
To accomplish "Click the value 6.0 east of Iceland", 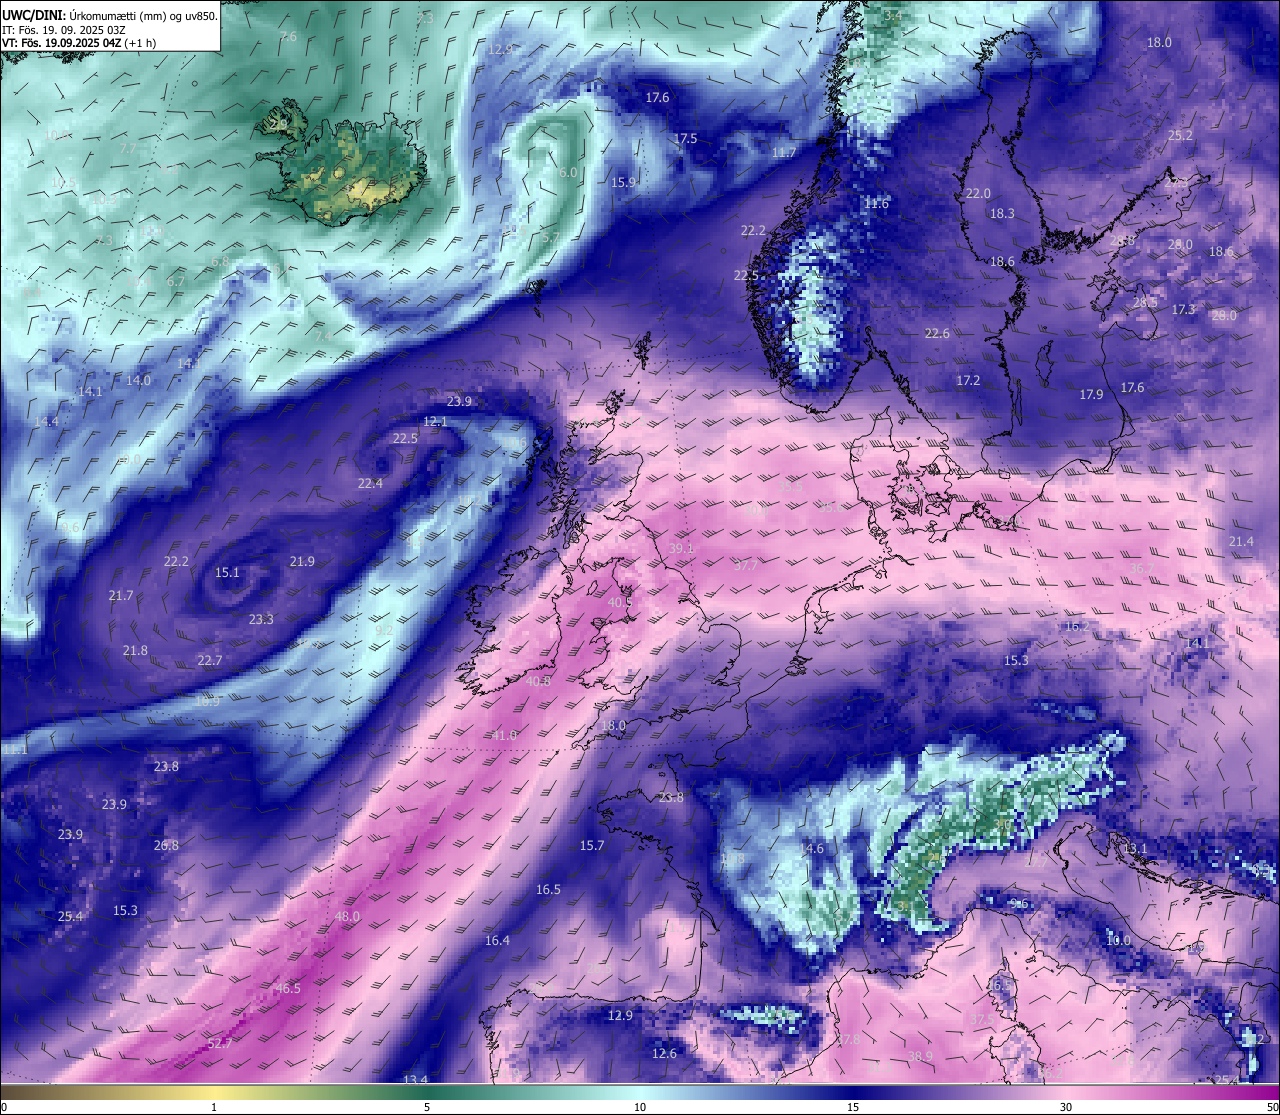I will click(568, 172).
